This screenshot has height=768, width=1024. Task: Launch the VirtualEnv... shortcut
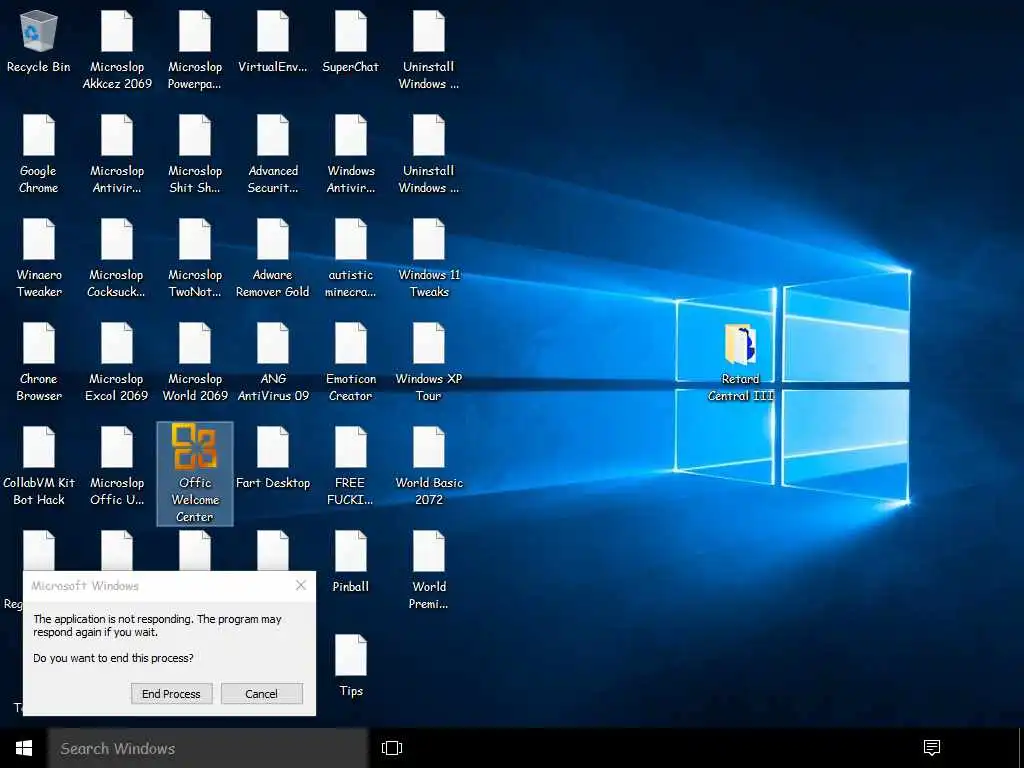[x=272, y=42]
